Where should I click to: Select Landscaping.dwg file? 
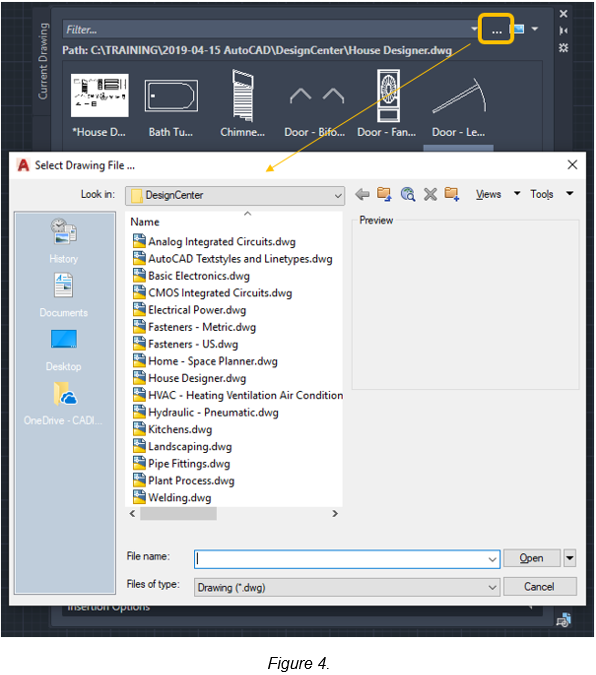tap(190, 447)
